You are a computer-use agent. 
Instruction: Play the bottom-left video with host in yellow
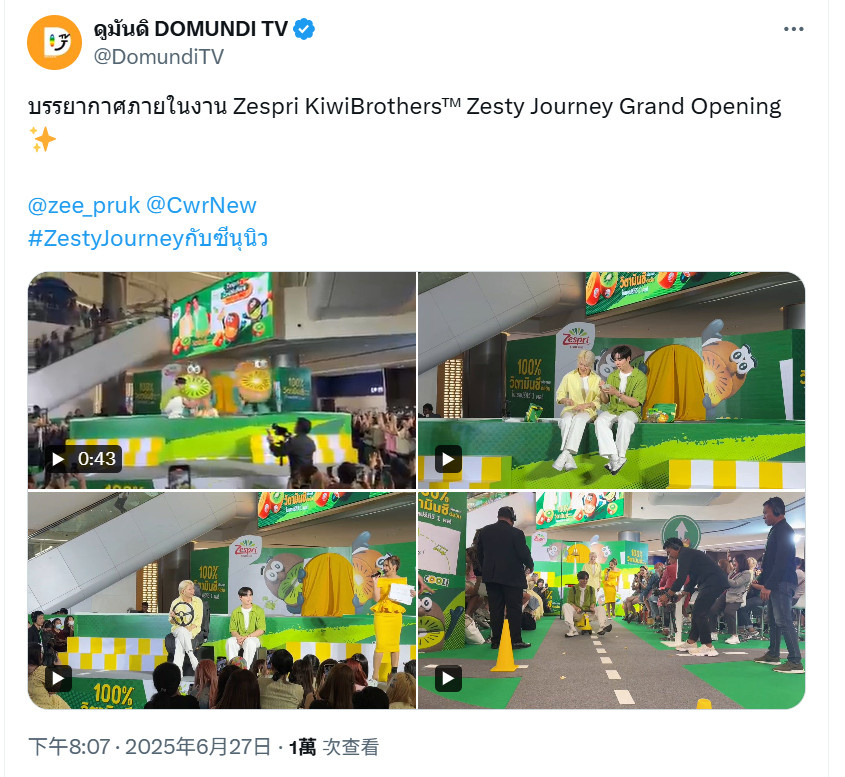coord(58,678)
